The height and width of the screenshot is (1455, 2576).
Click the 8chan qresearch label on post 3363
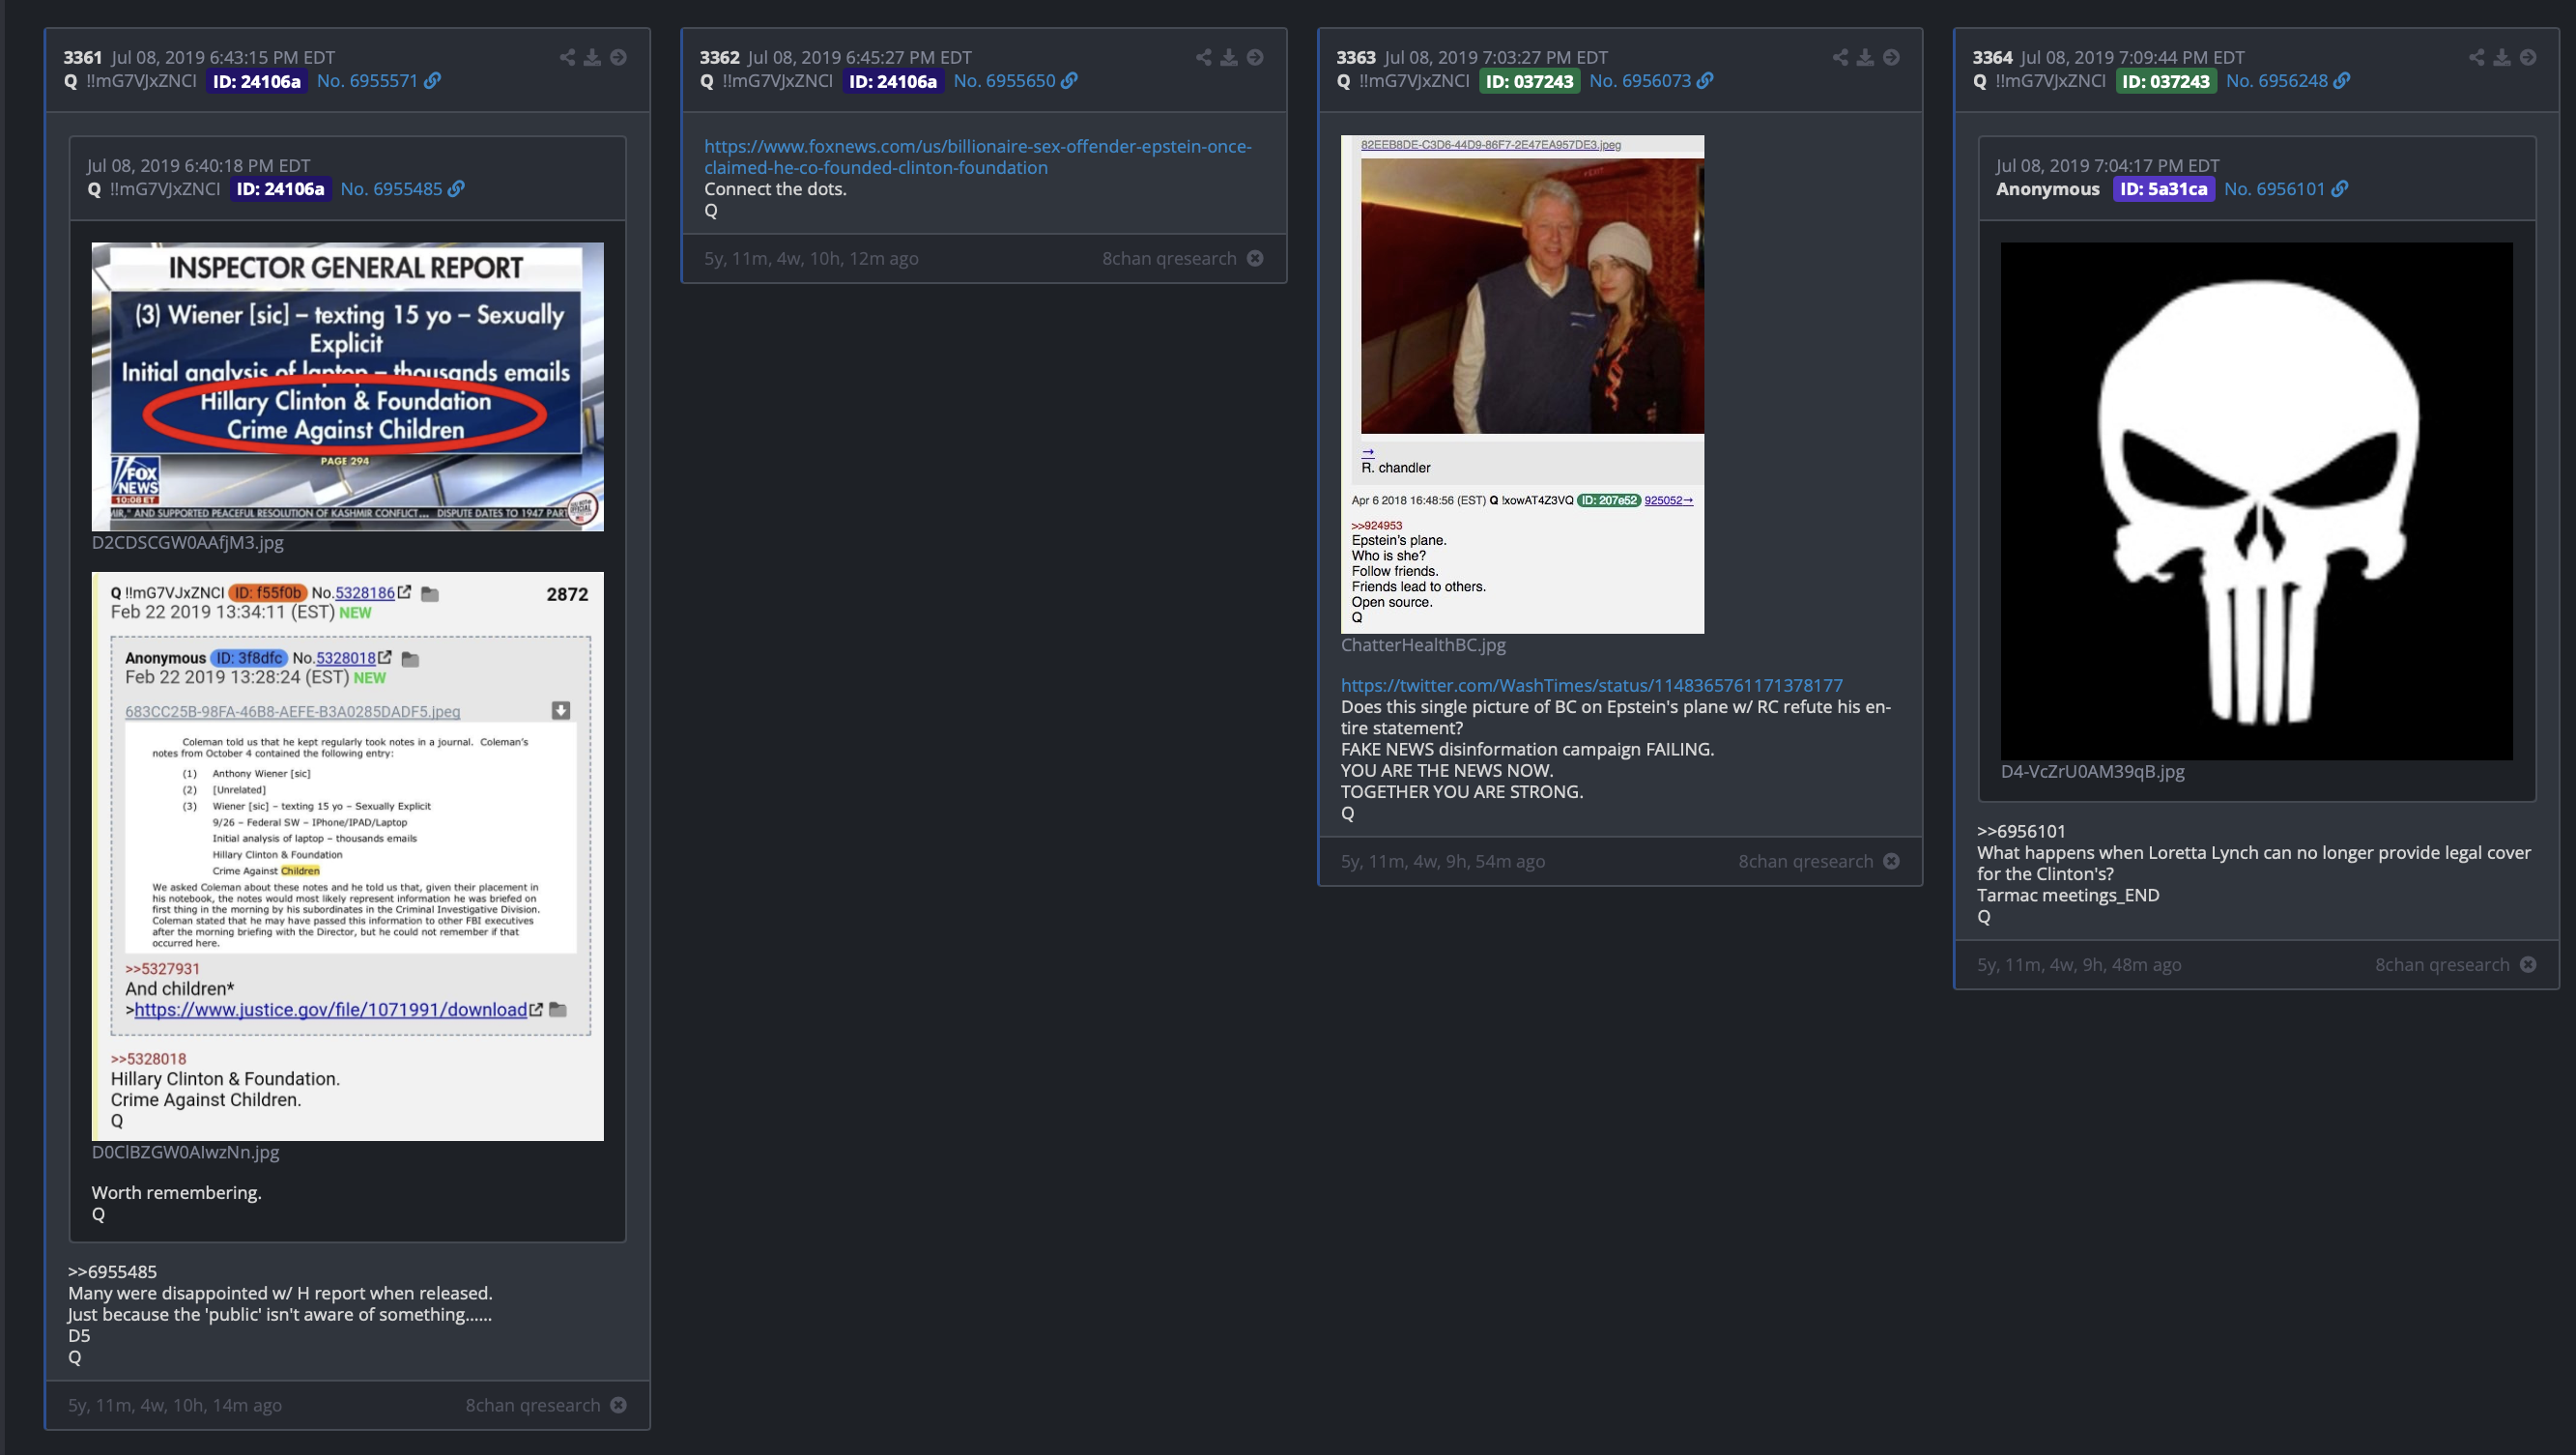[1805, 861]
